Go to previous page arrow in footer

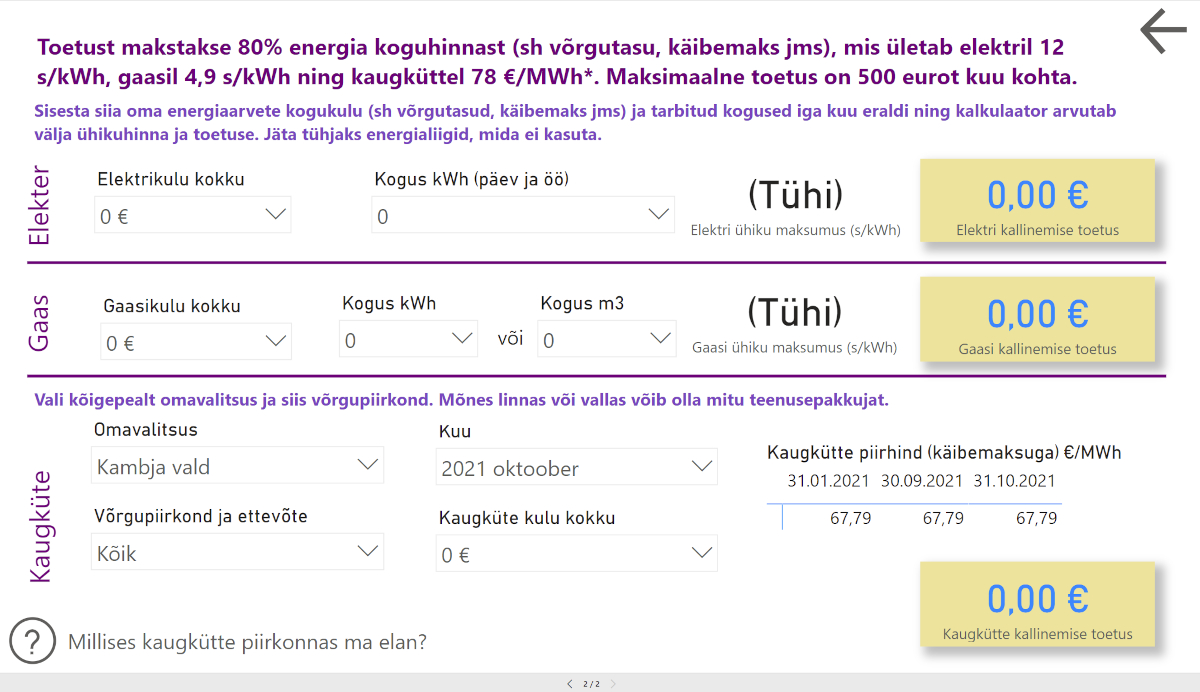(569, 684)
